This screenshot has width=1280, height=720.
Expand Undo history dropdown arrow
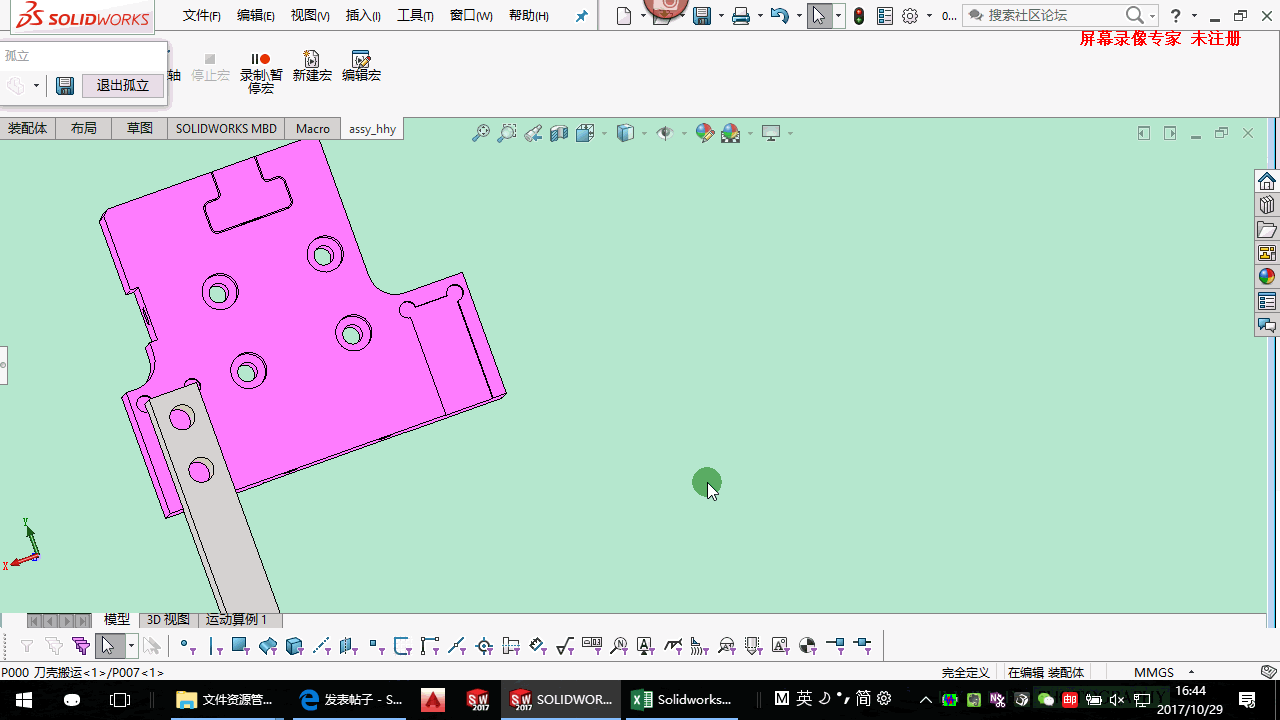(798, 16)
